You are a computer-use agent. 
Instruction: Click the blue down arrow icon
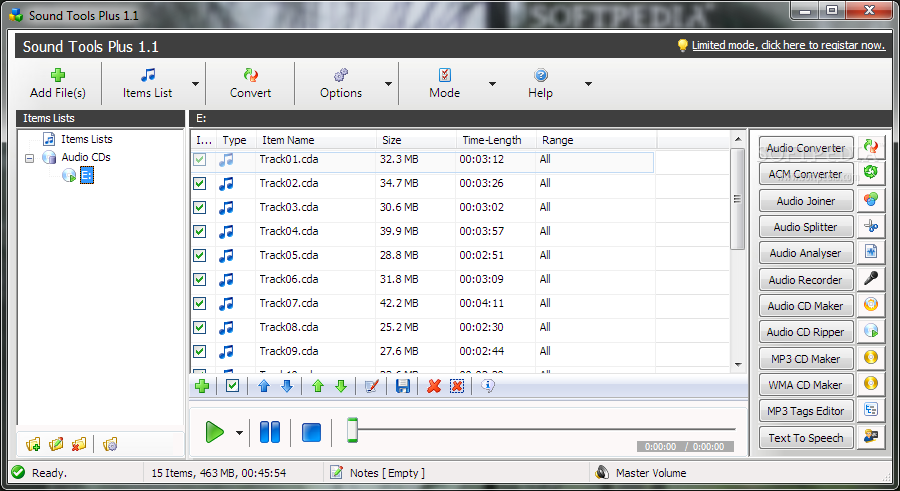pos(287,386)
